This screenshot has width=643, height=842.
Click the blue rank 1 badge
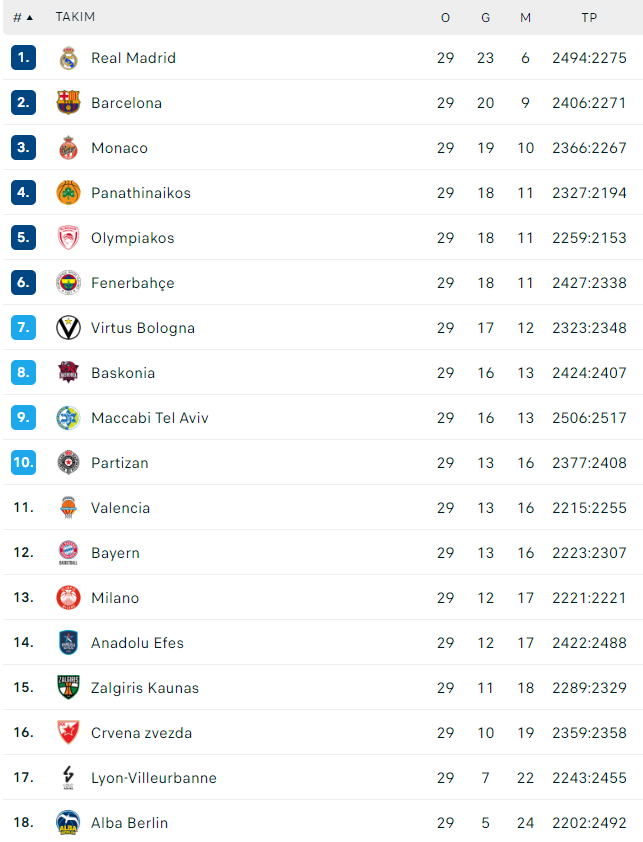click(24, 57)
